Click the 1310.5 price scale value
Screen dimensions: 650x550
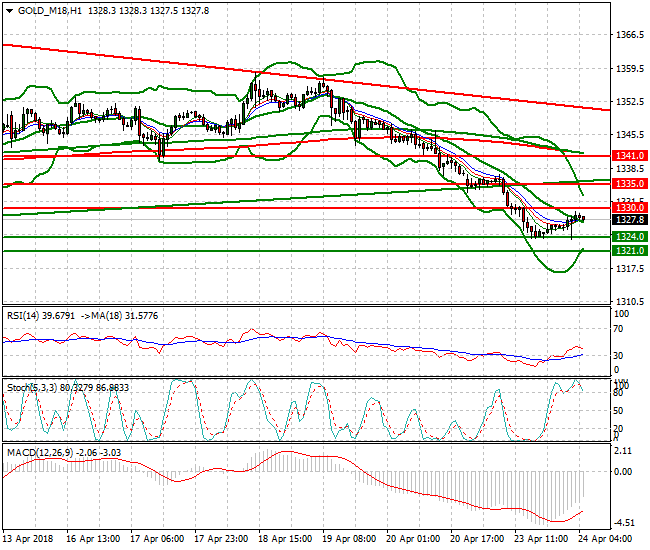(630, 302)
